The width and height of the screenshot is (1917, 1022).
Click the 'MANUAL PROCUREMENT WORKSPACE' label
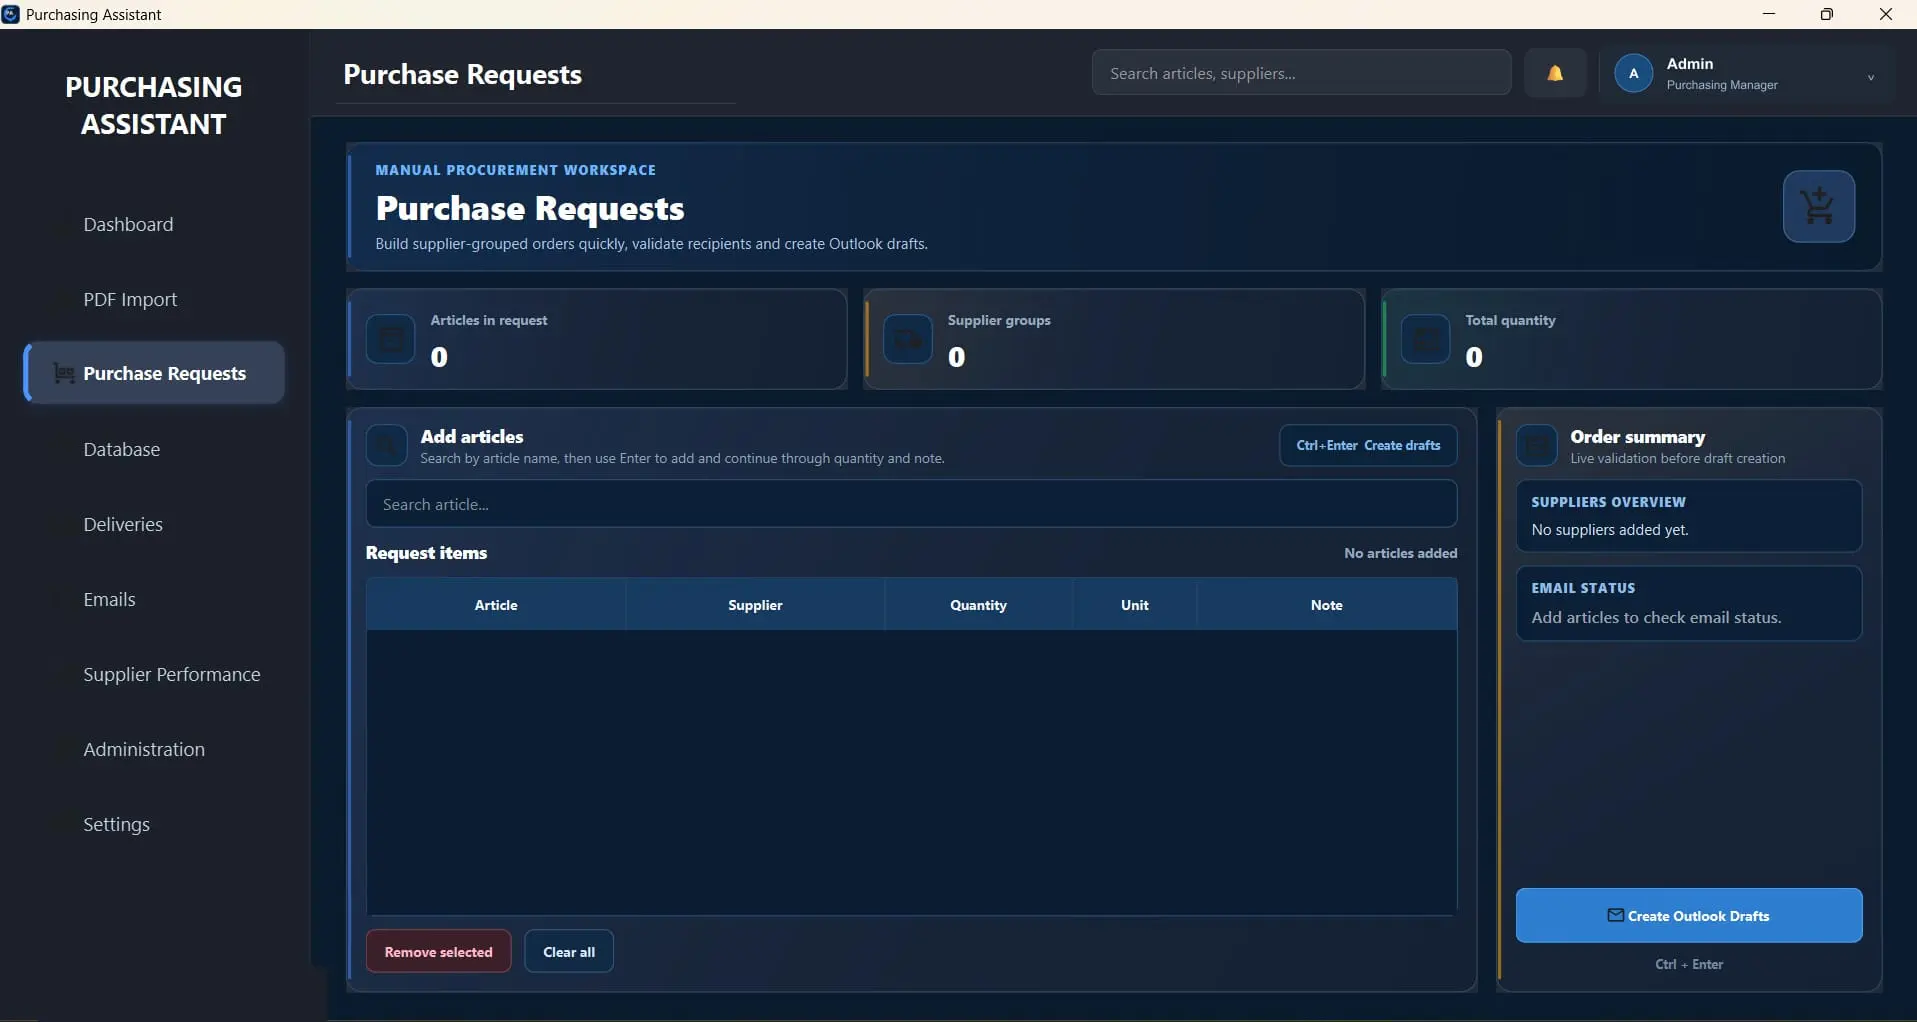coord(516,170)
